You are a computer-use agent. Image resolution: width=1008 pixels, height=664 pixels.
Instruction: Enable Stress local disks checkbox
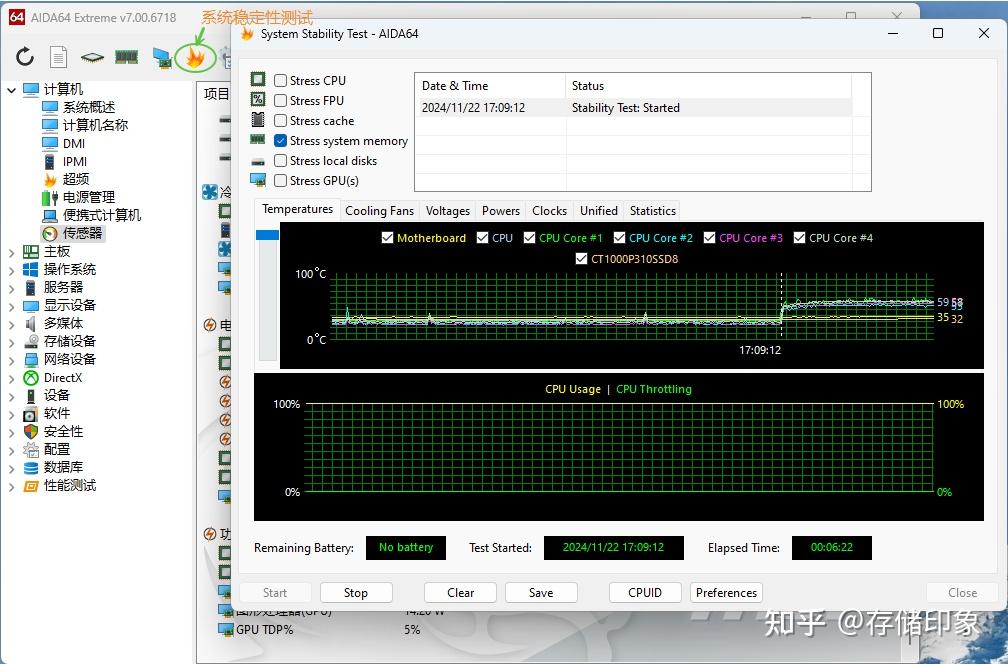point(280,160)
